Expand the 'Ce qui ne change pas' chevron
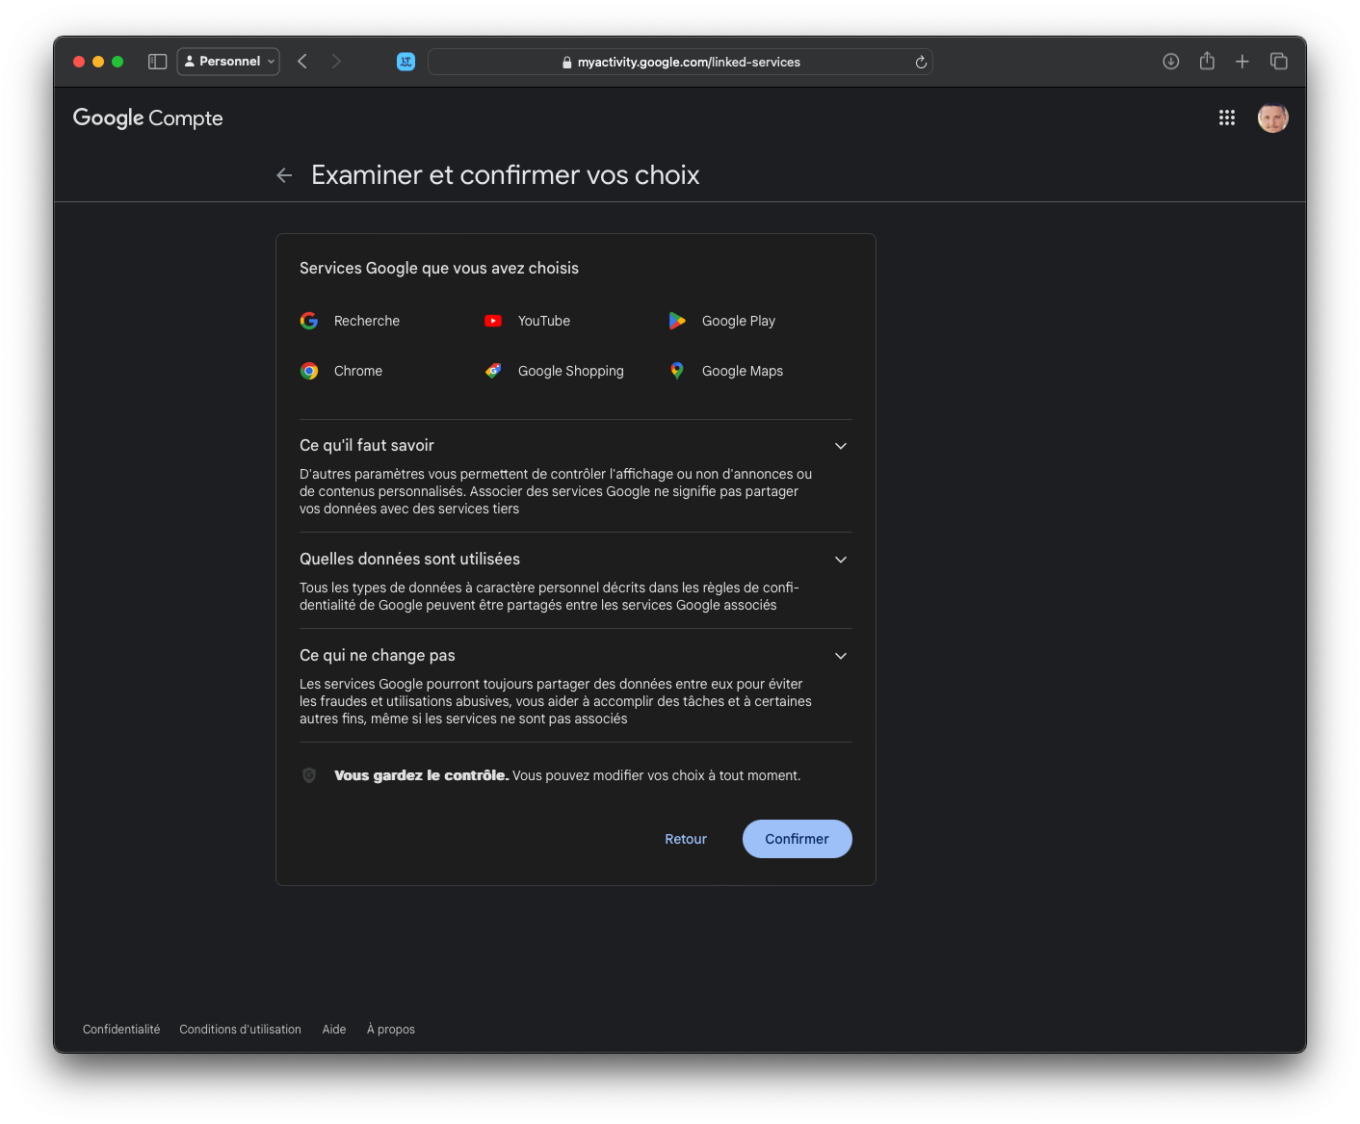1360x1124 pixels. pyautogui.click(x=841, y=656)
